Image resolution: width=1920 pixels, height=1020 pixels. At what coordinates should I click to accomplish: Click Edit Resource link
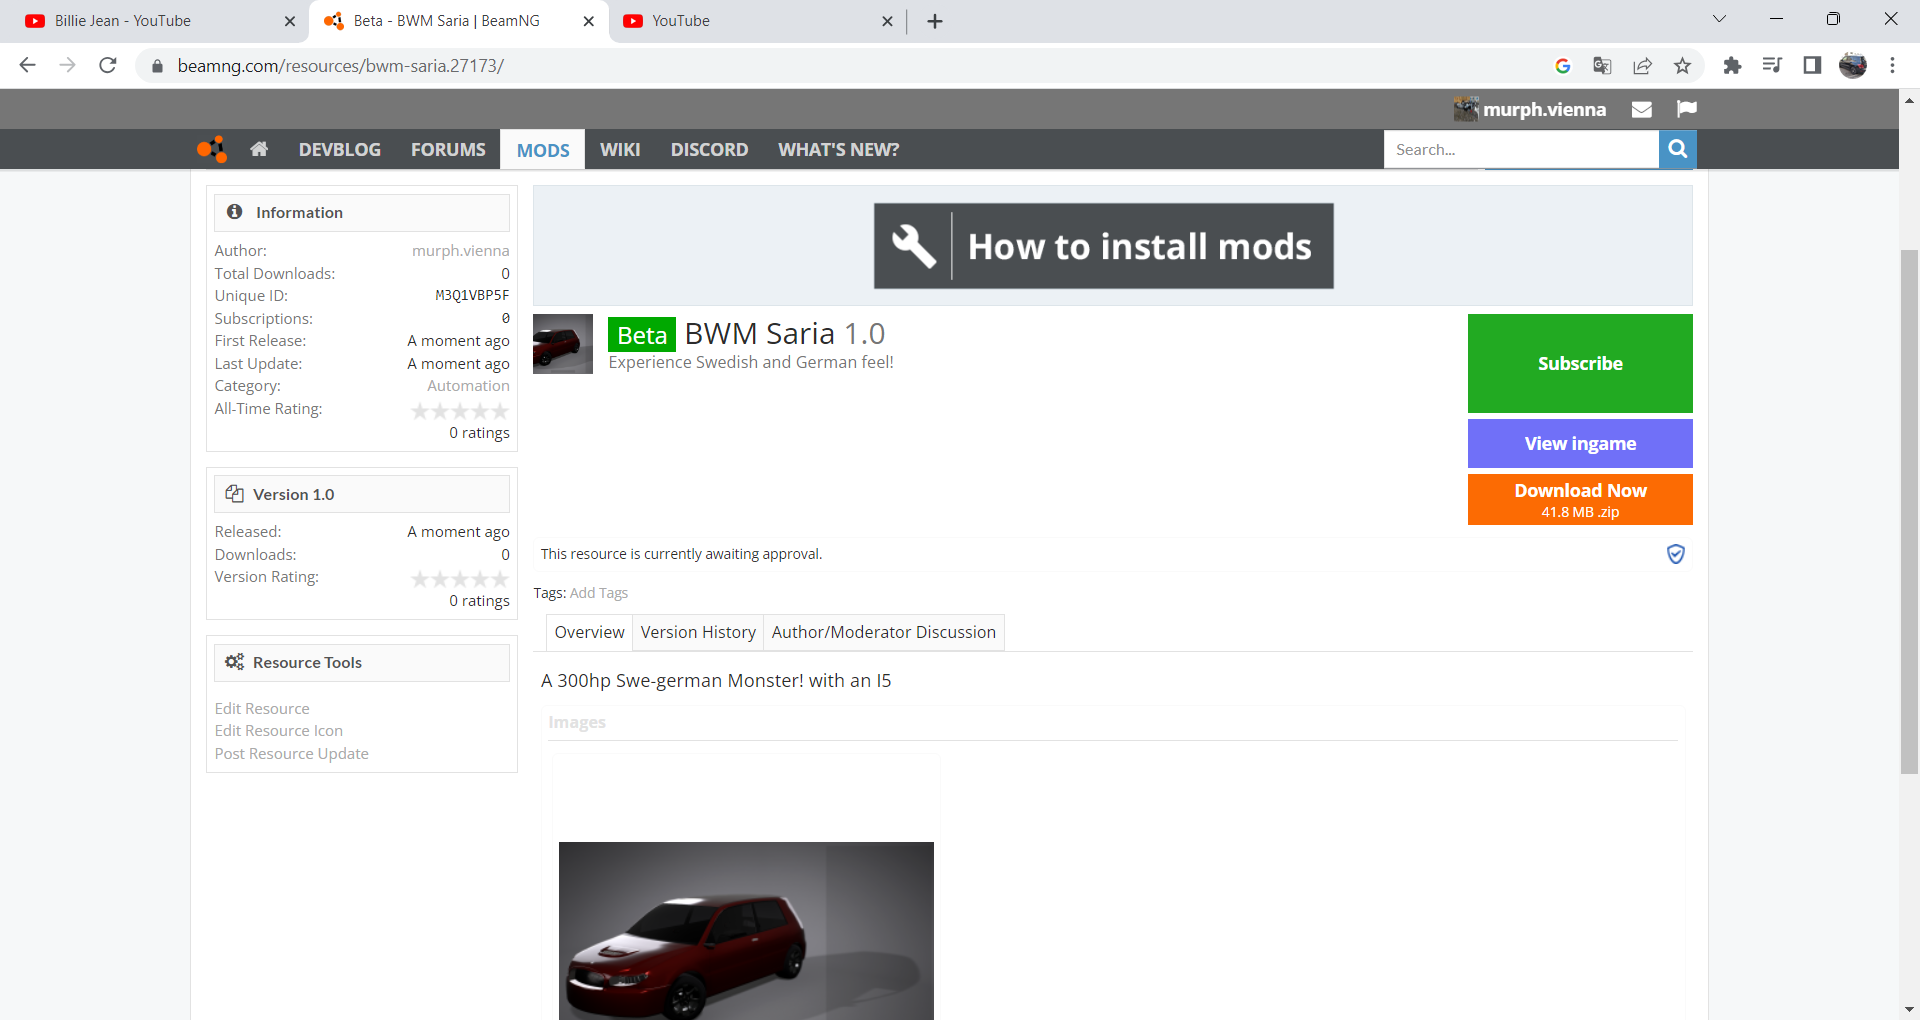click(262, 709)
